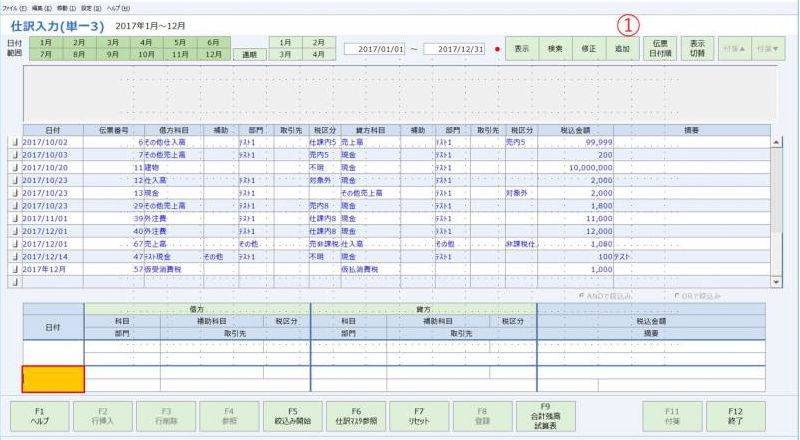Click the 伝票日付順 sort button
This screenshot has width=800, height=440.
[x=660, y=49]
